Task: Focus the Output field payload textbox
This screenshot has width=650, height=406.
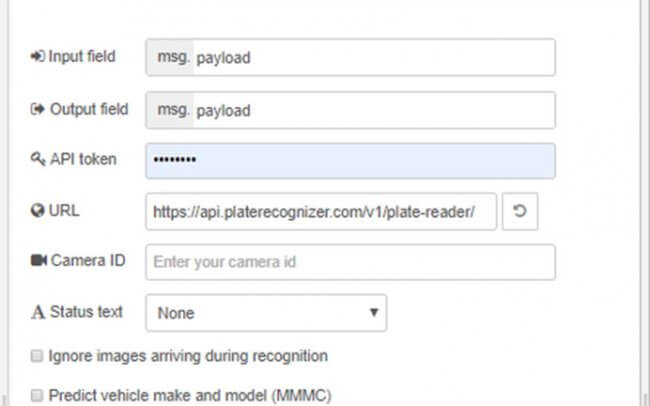Action: click(374, 110)
